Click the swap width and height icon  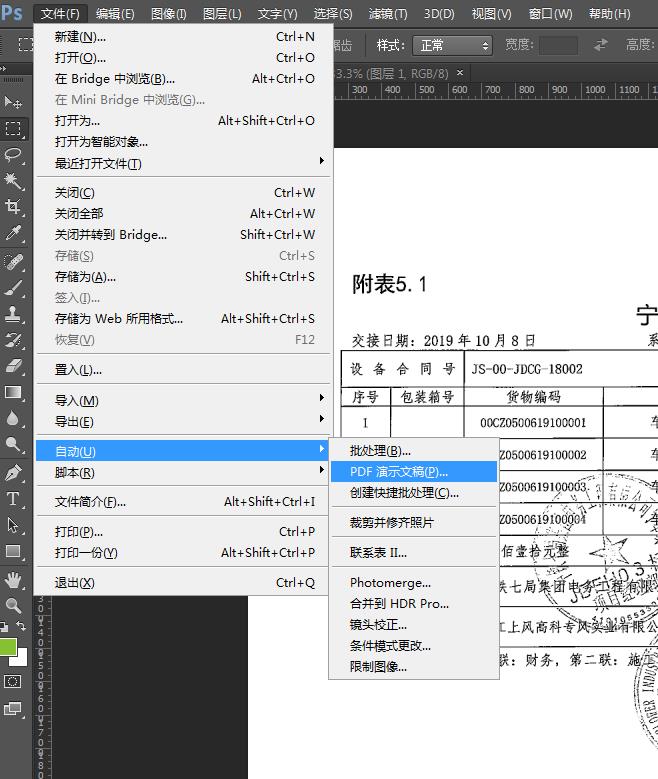(601, 45)
